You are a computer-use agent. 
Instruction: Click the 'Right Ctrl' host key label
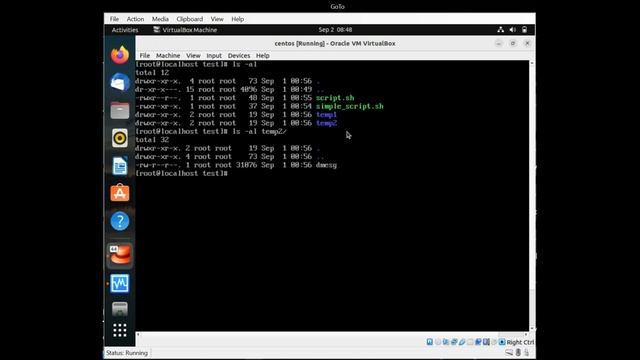point(520,342)
